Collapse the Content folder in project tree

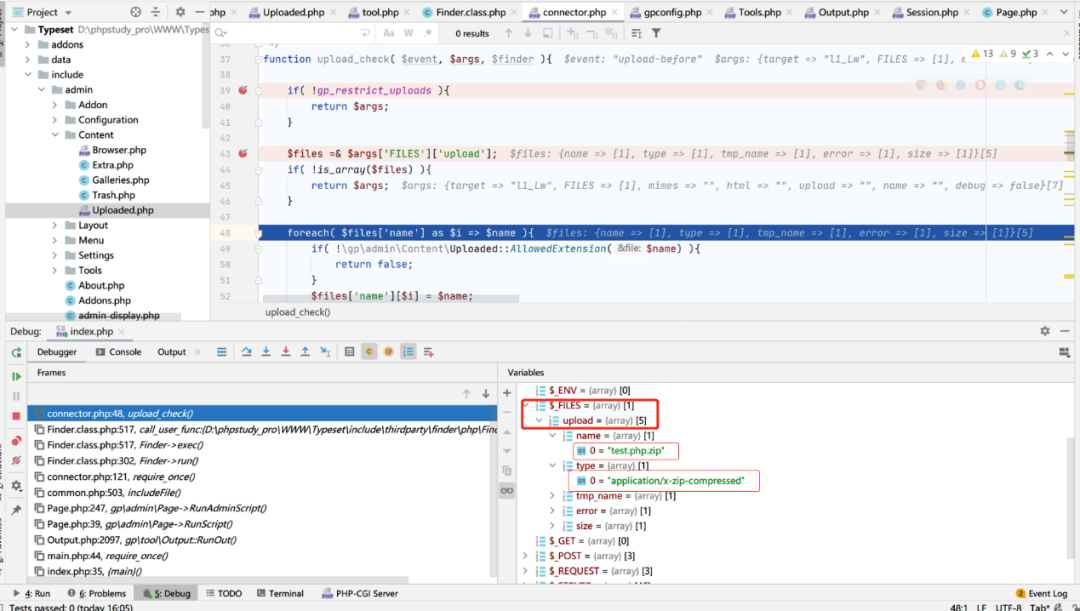click(55, 135)
